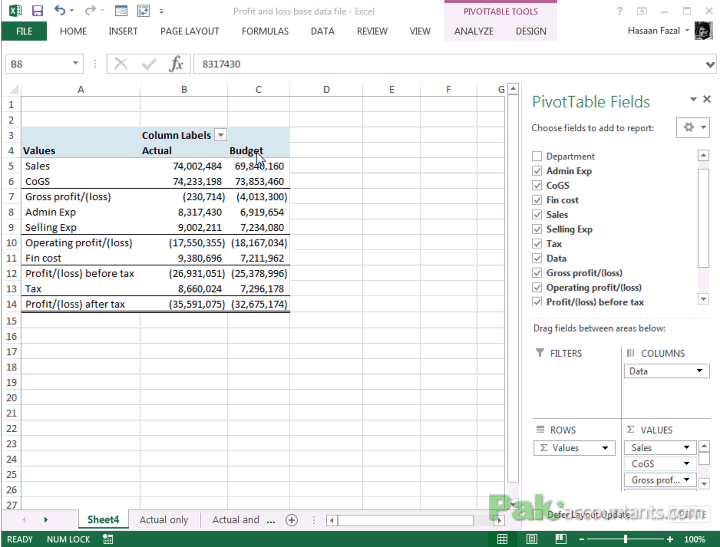Click the user account photo
This screenshot has width=720, height=547.
pos(703,30)
